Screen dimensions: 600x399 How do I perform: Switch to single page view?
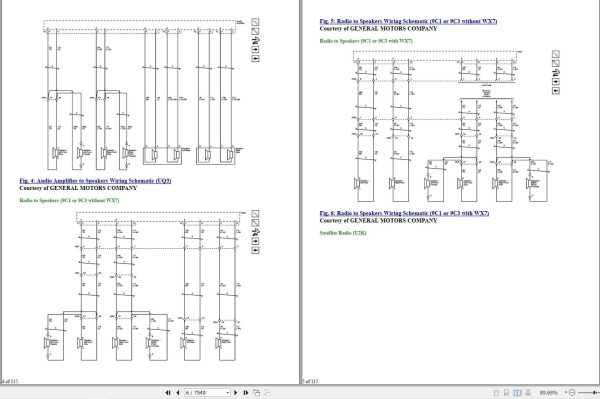point(496,393)
